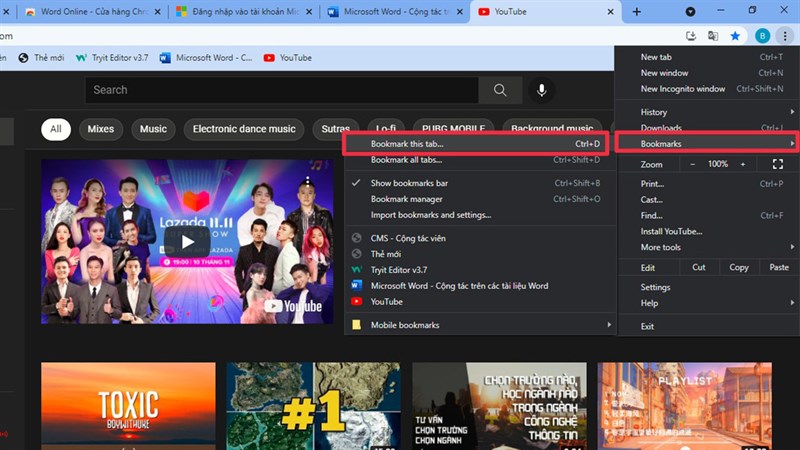The height and width of the screenshot is (450, 800).
Task: Open Thẻ mới bookmark in bookmarks bar
Action: [x=41, y=58]
